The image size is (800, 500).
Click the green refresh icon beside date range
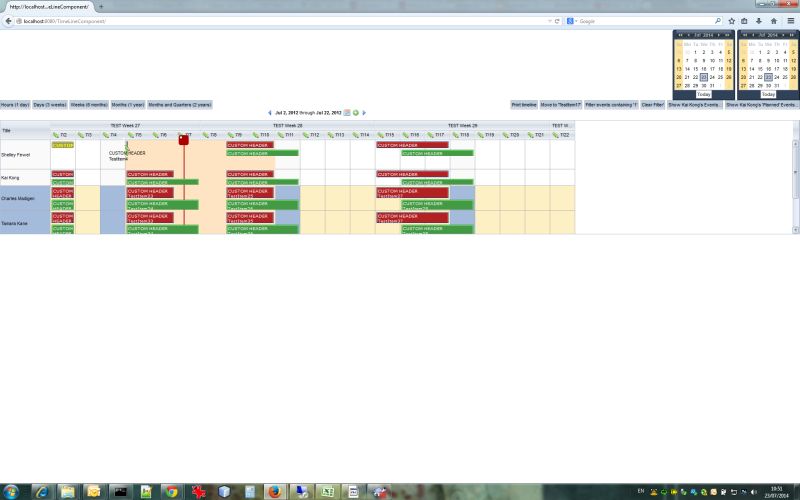[355, 113]
